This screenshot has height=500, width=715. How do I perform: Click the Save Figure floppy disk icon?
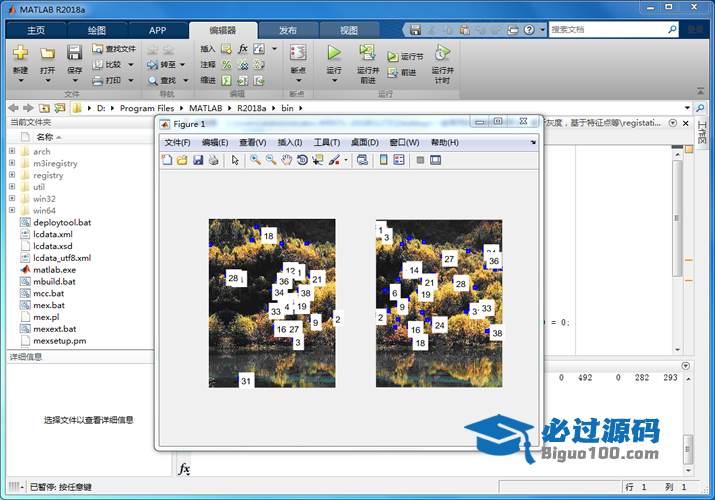[198, 160]
